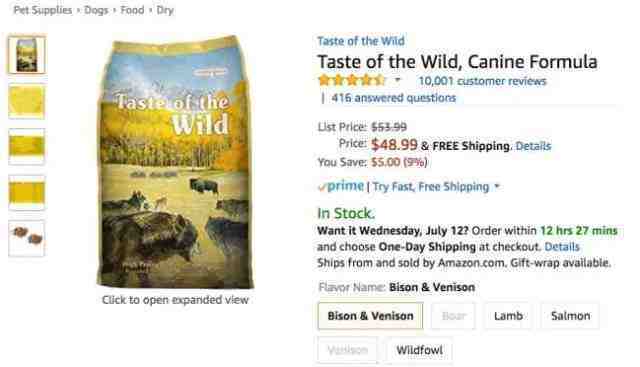640x367 pixels.
Task: Click the Prime logo
Action: 341,186
